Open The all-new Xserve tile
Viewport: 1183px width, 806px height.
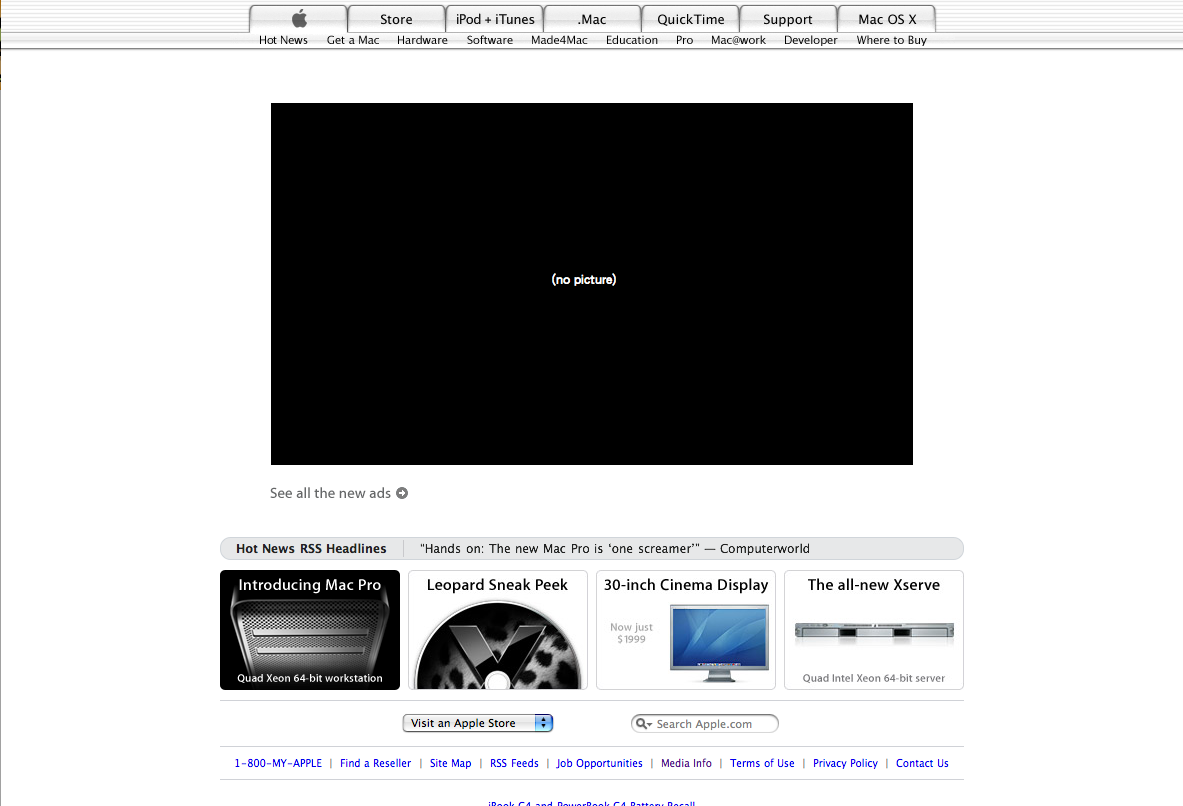[x=874, y=630]
